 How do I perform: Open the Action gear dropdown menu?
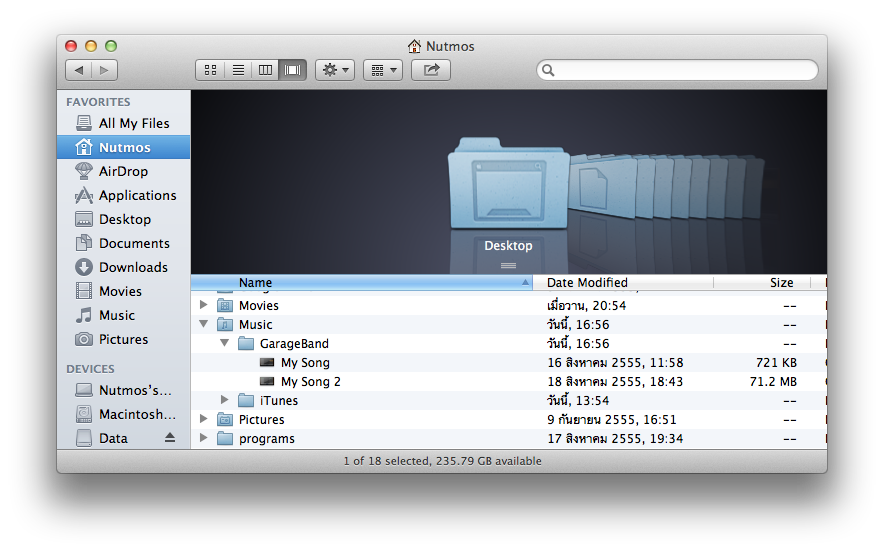[334, 70]
